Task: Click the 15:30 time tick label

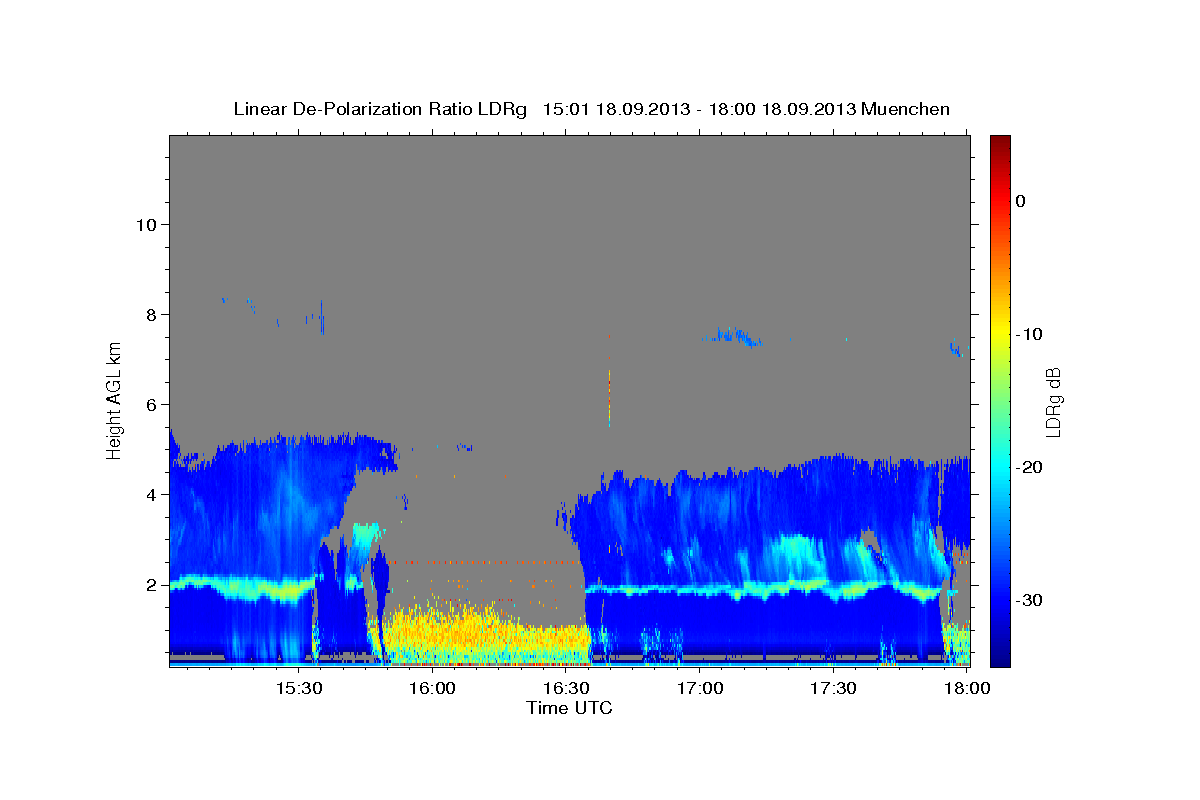Action: coord(298,689)
